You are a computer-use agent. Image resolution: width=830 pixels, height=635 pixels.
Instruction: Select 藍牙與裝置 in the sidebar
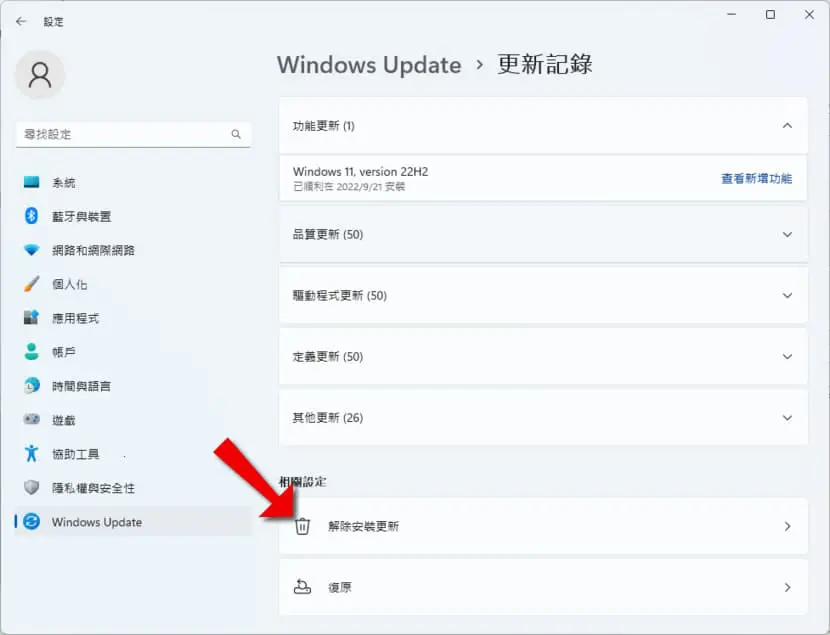pos(133,216)
